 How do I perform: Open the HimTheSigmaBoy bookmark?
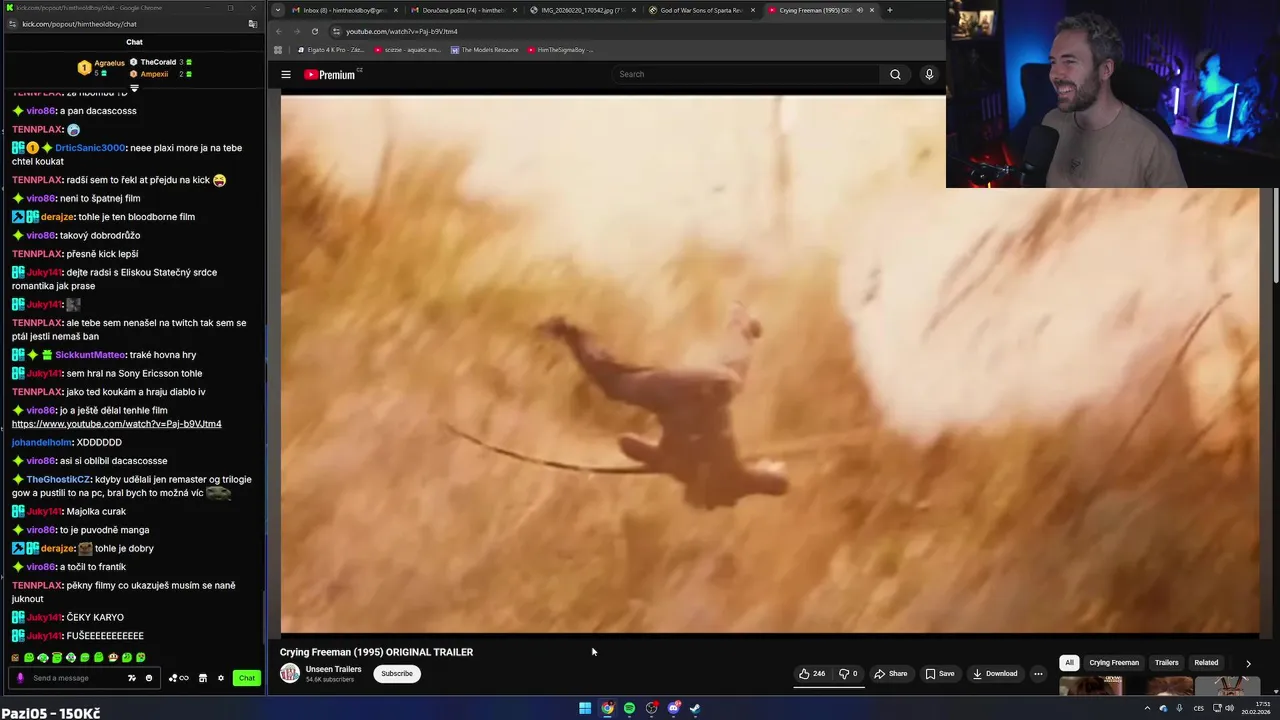(561, 50)
